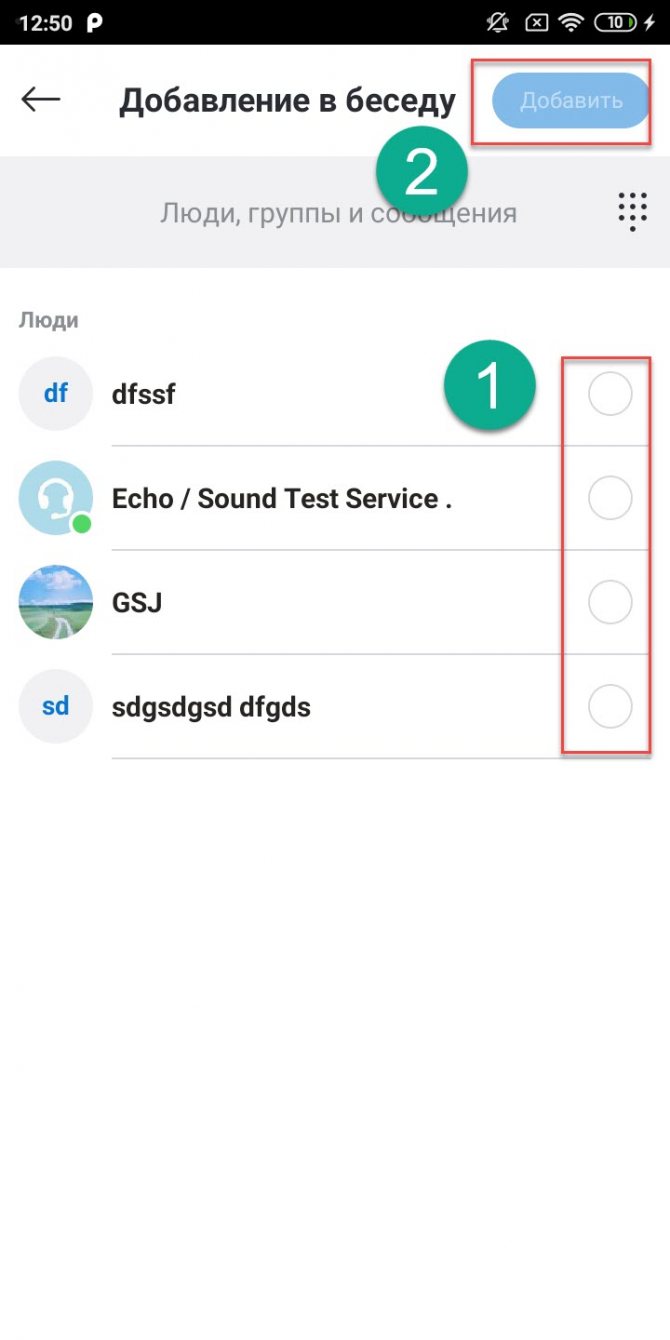This screenshot has height=1340, width=670.
Task: Tap the Echo Sound Test headset avatar
Action: [56, 498]
